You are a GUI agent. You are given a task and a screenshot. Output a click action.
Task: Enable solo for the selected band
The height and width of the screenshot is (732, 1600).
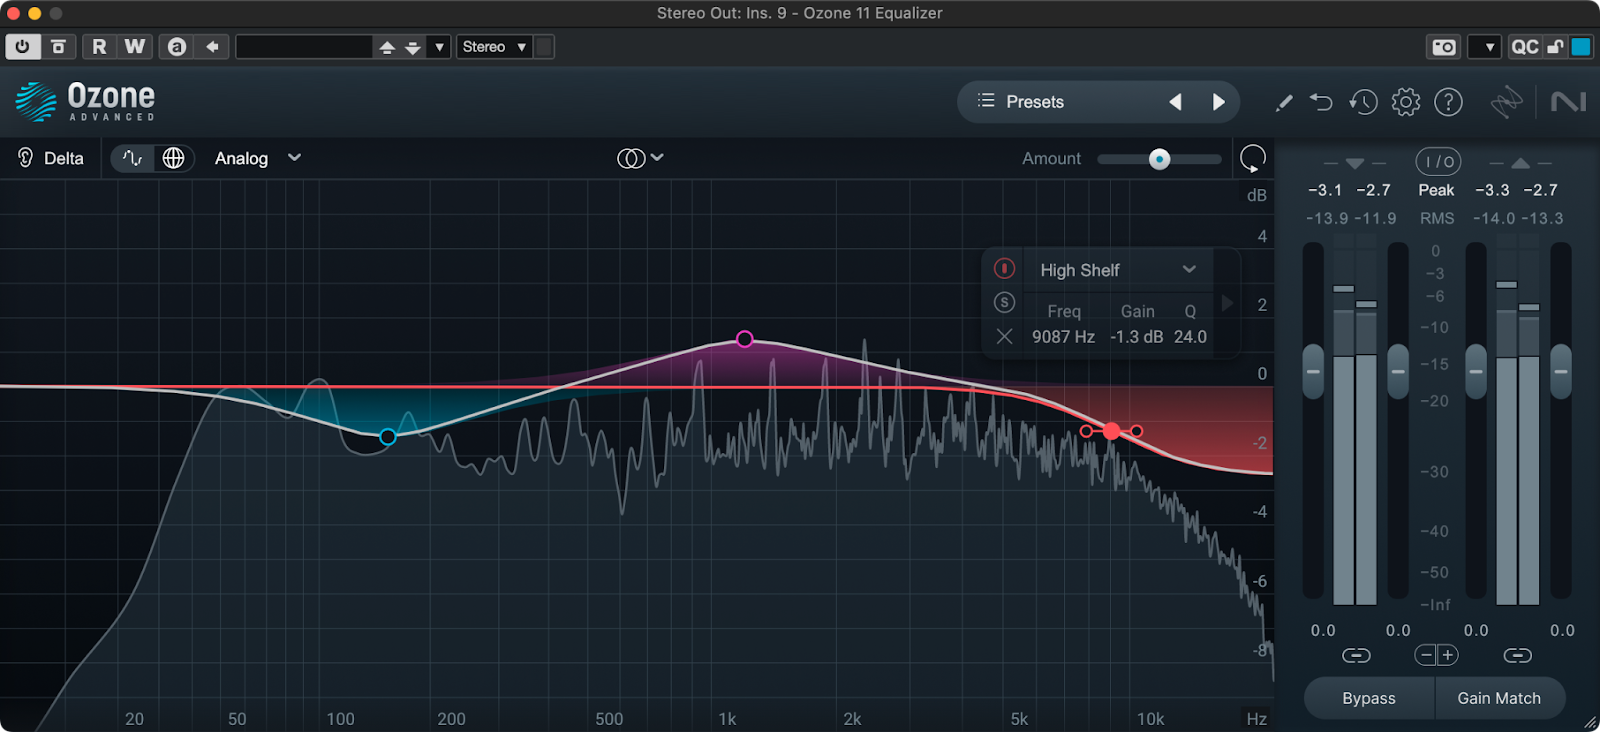(1004, 303)
